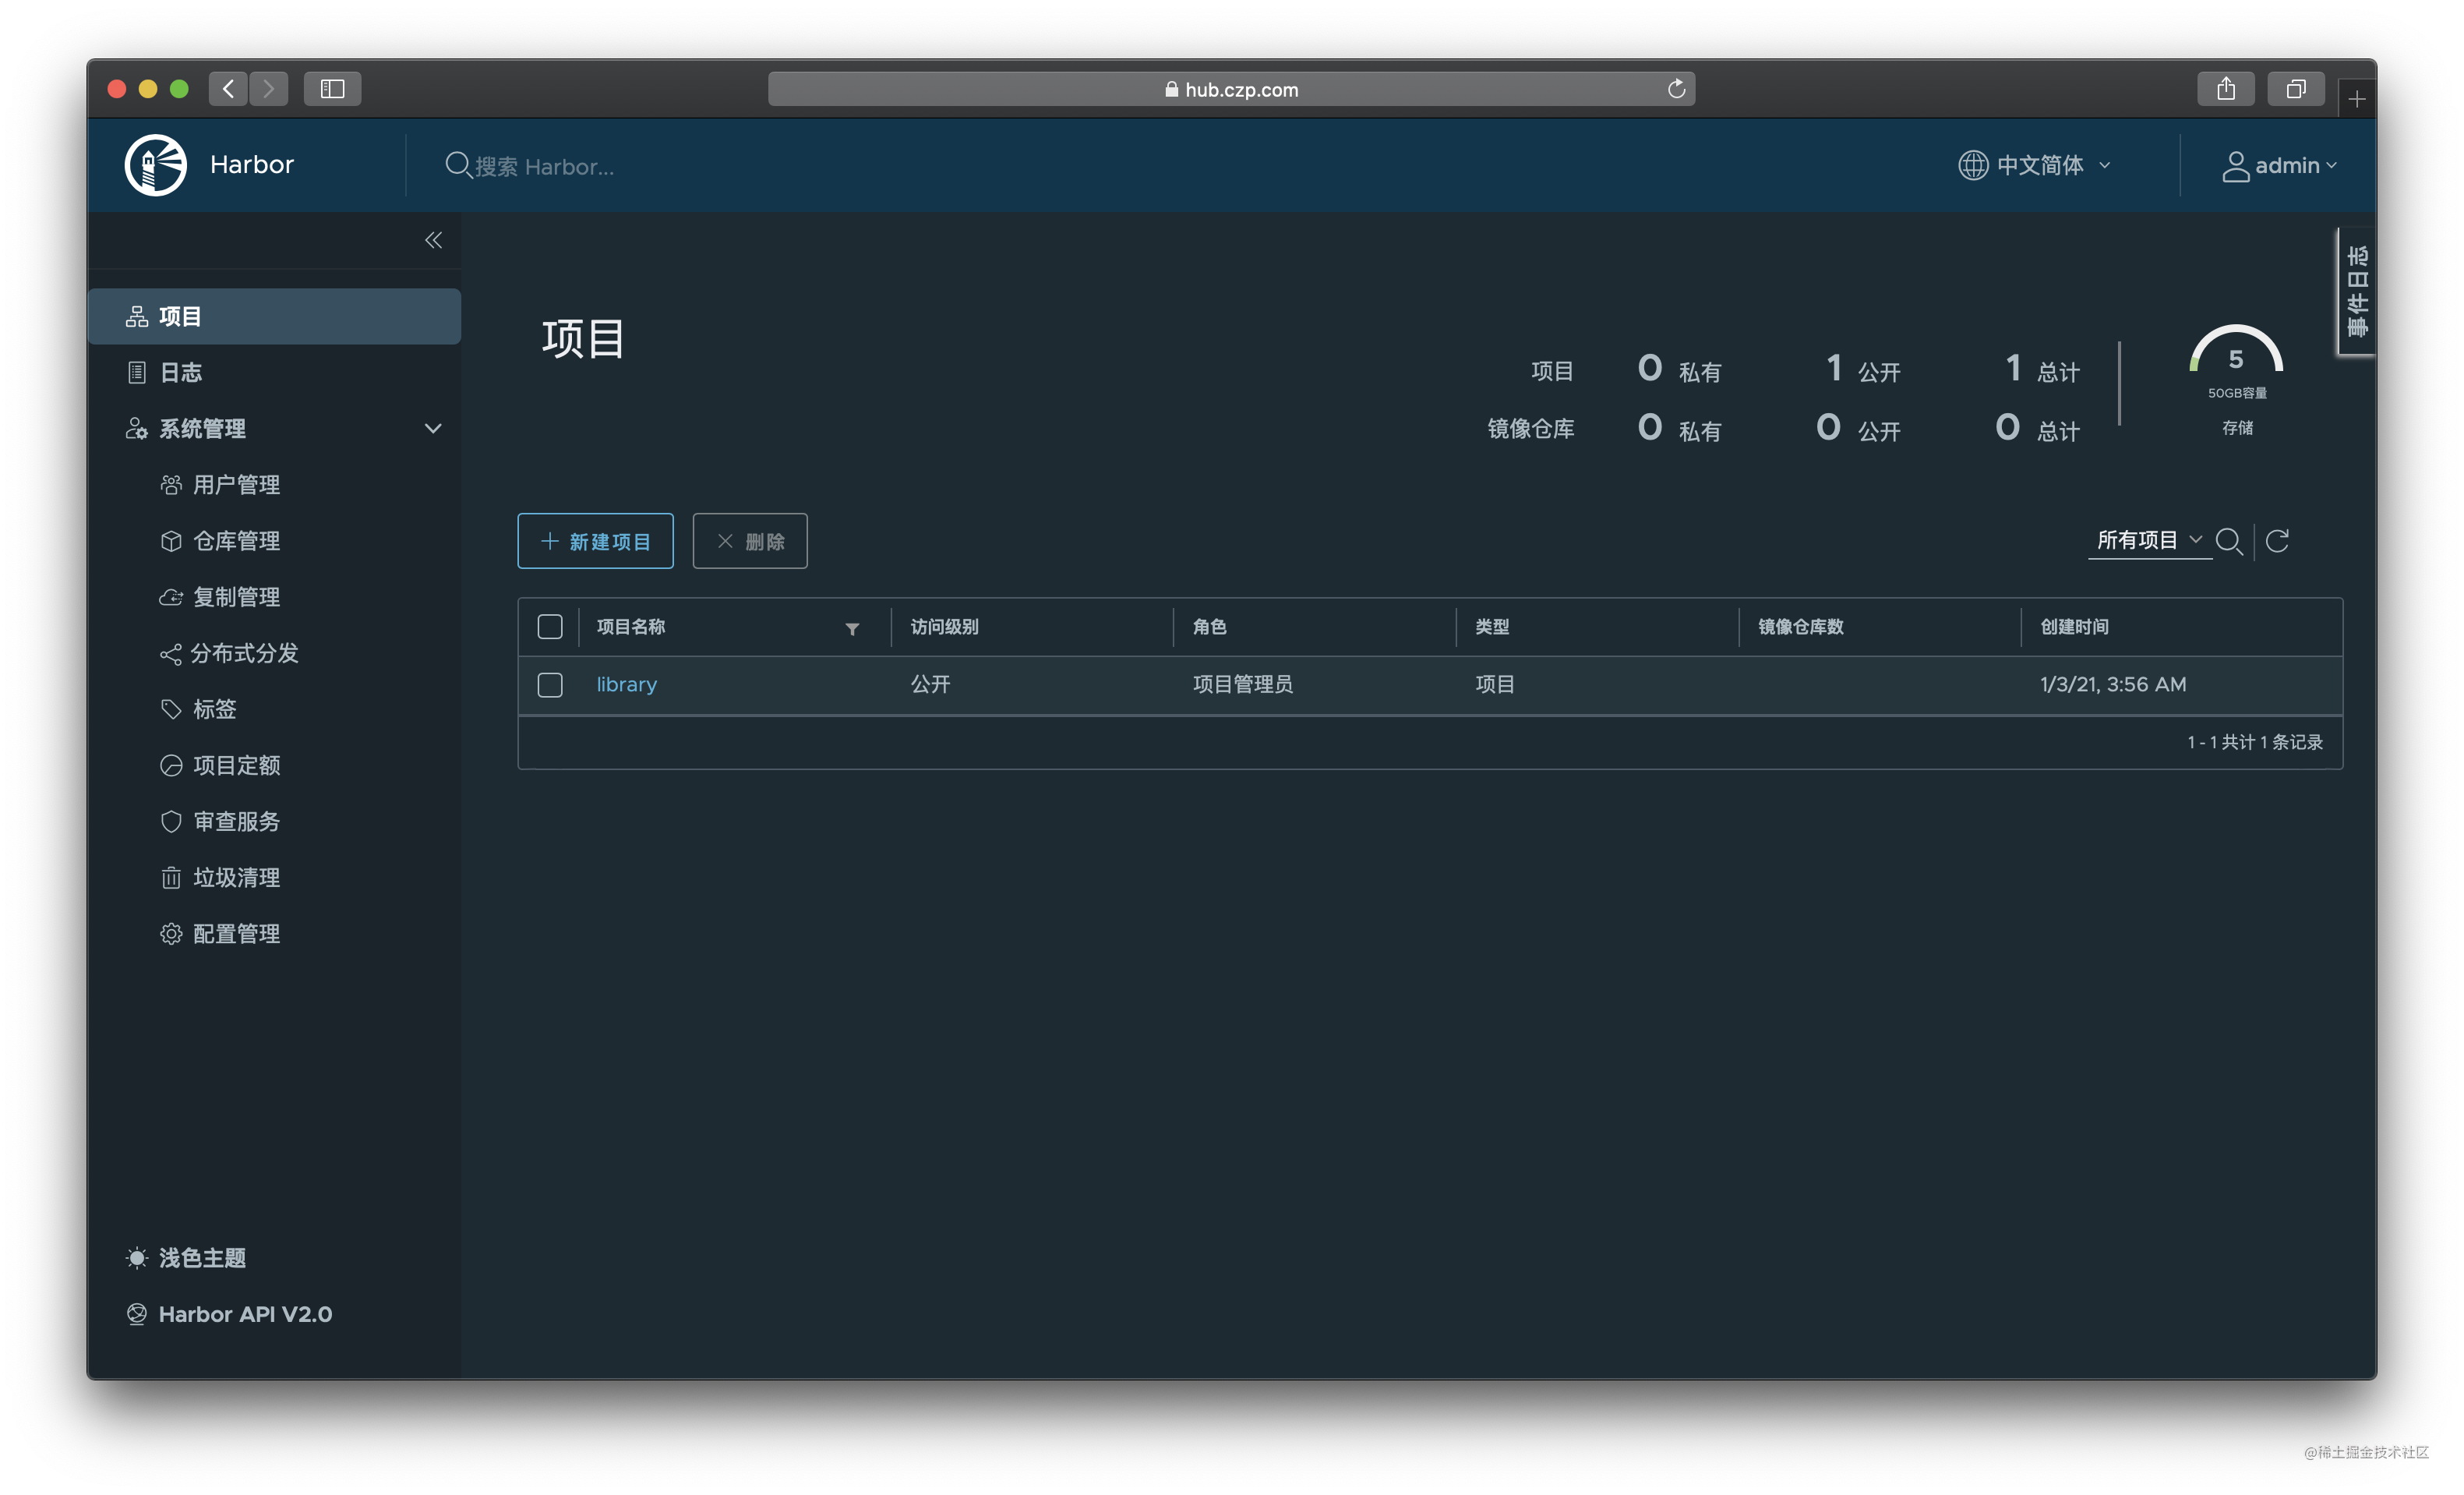The image size is (2464, 1495).
Task: Sort by 创建时间 column header
Action: tap(2074, 626)
